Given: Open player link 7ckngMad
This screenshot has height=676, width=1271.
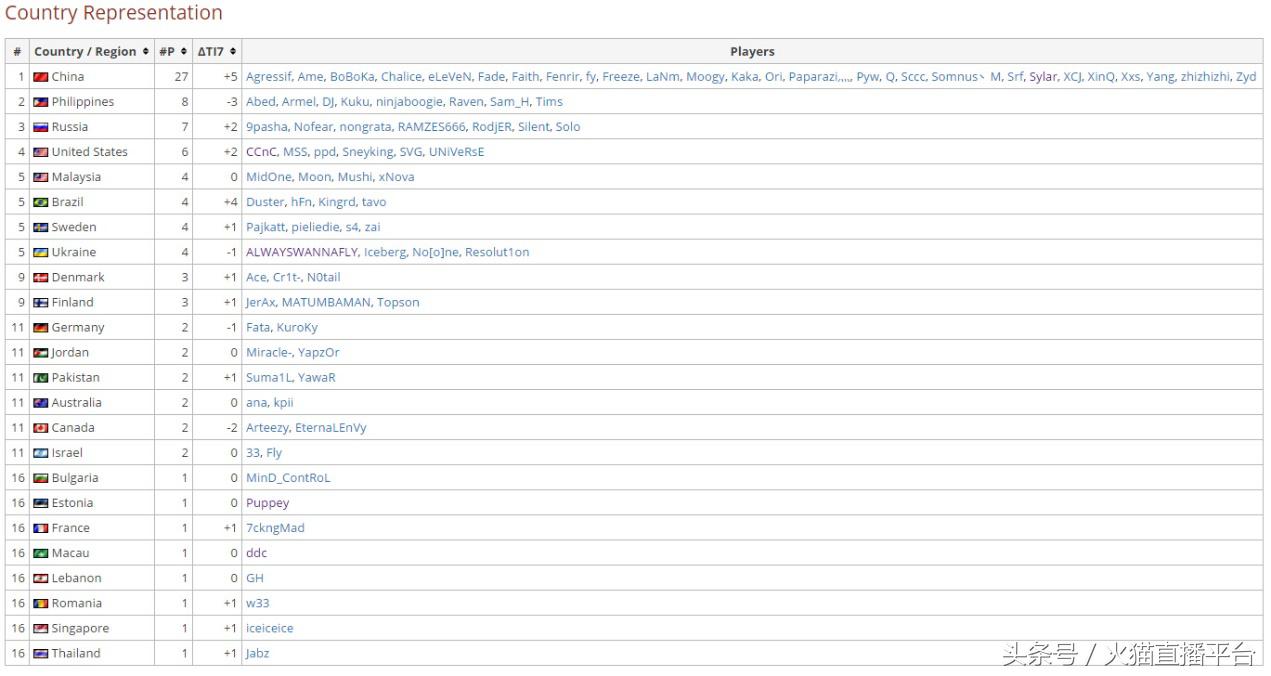Looking at the screenshot, I should [275, 528].
